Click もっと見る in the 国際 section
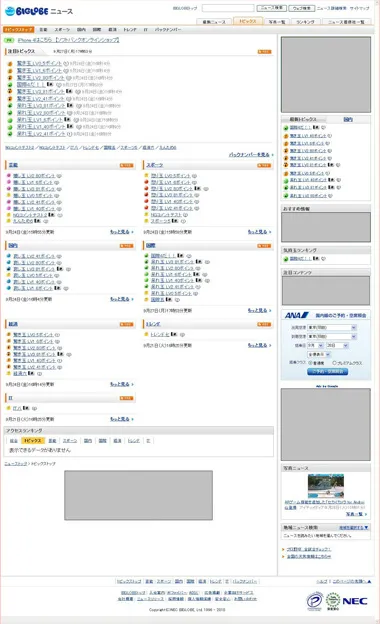Viewport: 380px width, 624px height. [257, 310]
